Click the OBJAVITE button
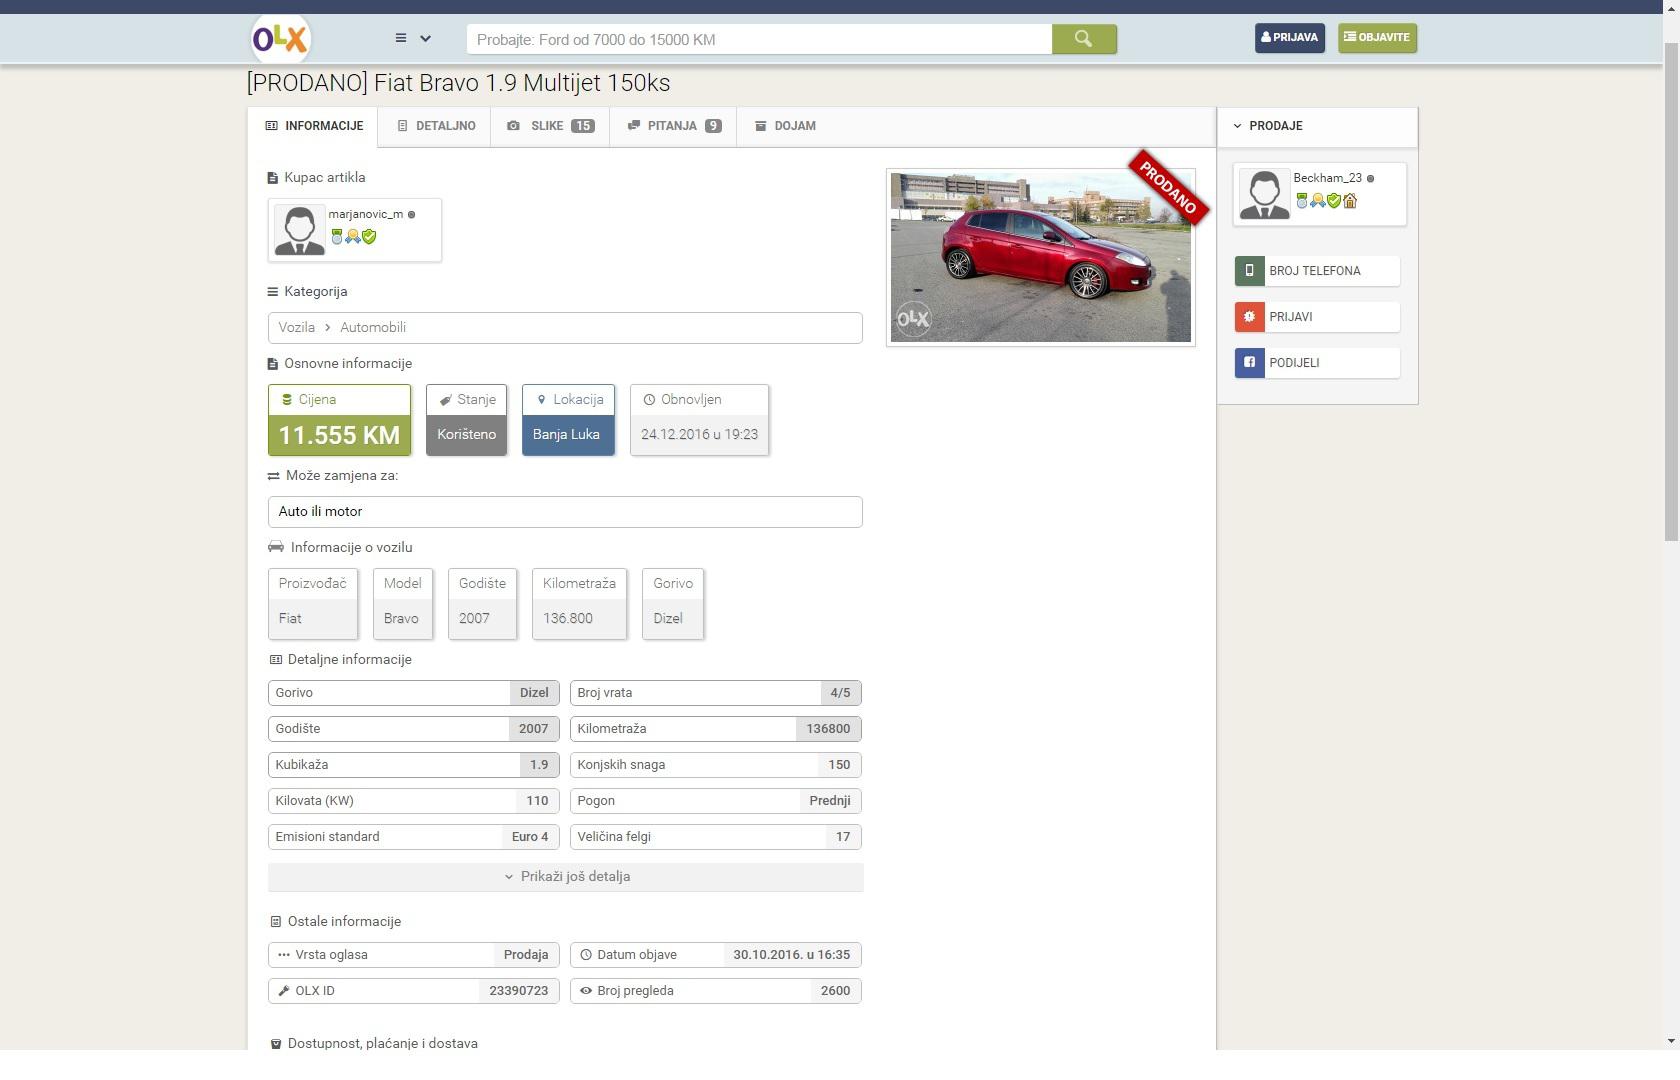Screen dimensions: 1680x1080 (x=1377, y=38)
